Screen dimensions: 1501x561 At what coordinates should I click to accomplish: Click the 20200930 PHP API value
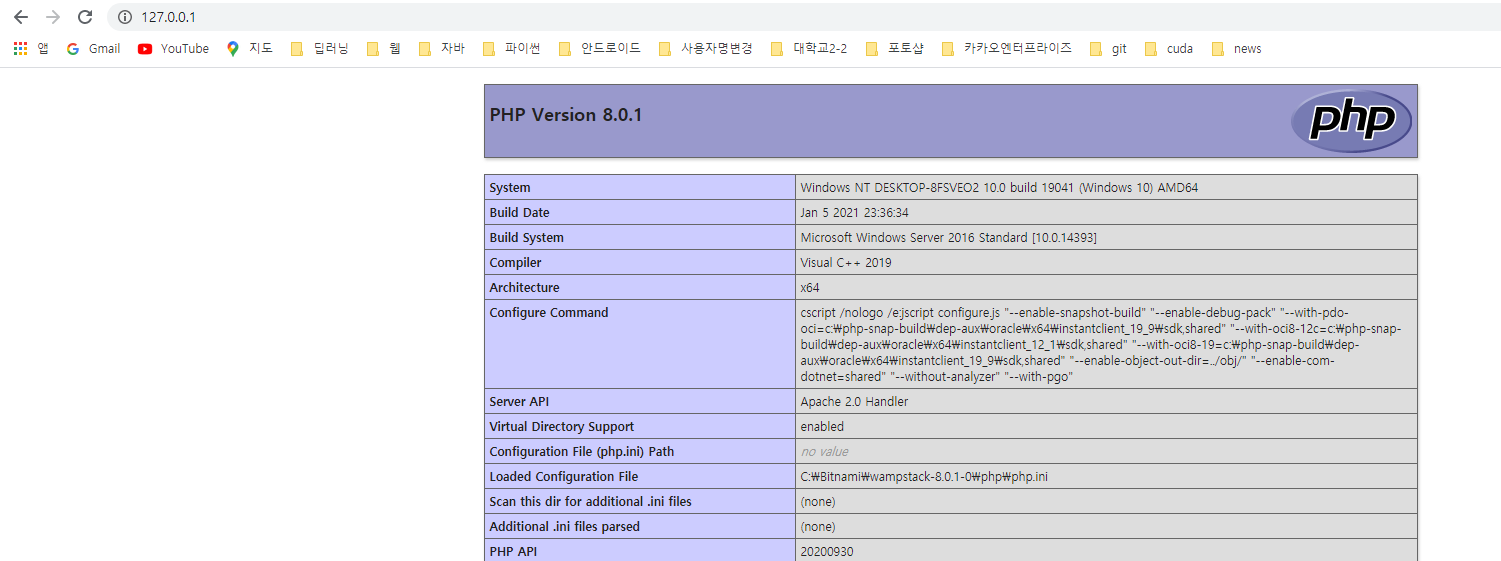tap(827, 552)
